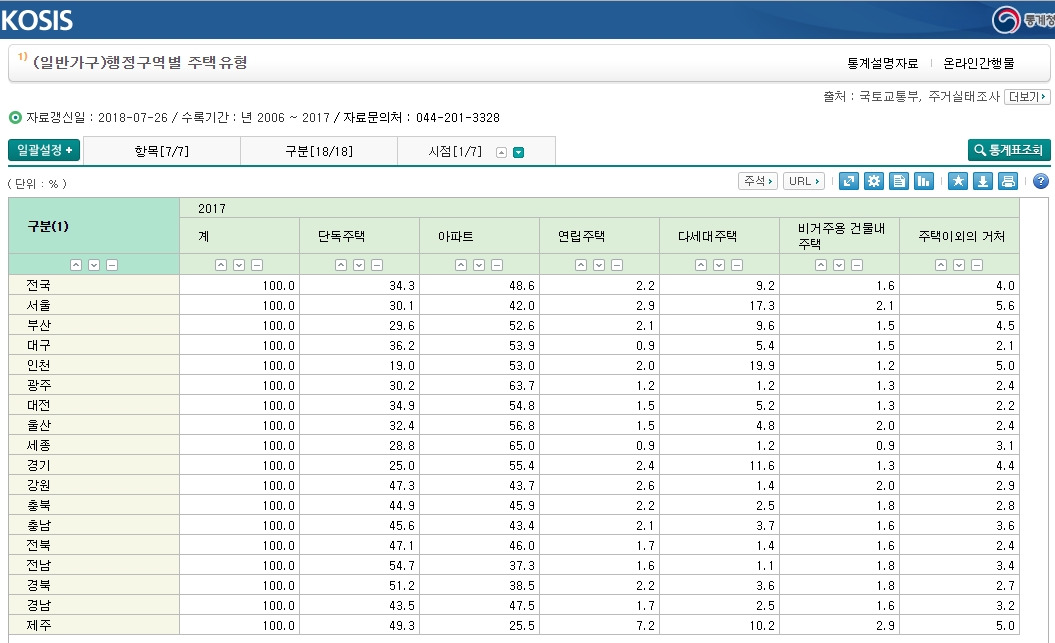Click the 통계표조회 search button
The height and width of the screenshot is (643, 1055).
pyautogui.click(x=1009, y=150)
